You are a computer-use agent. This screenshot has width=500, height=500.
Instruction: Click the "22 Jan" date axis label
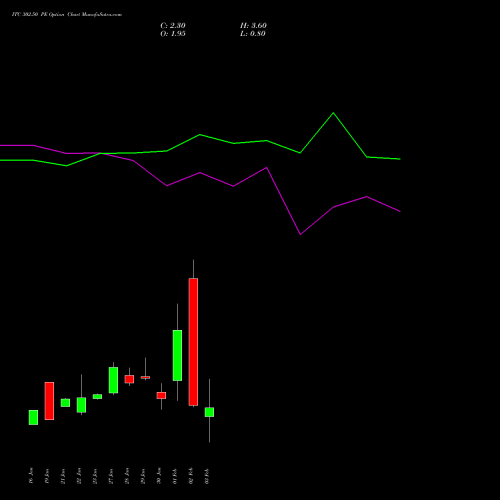tap(79, 476)
